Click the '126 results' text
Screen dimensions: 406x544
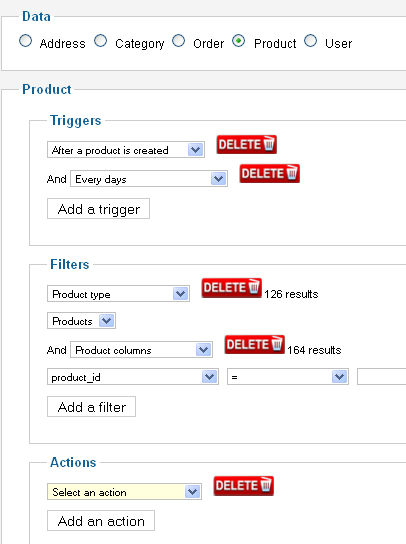(291, 294)
